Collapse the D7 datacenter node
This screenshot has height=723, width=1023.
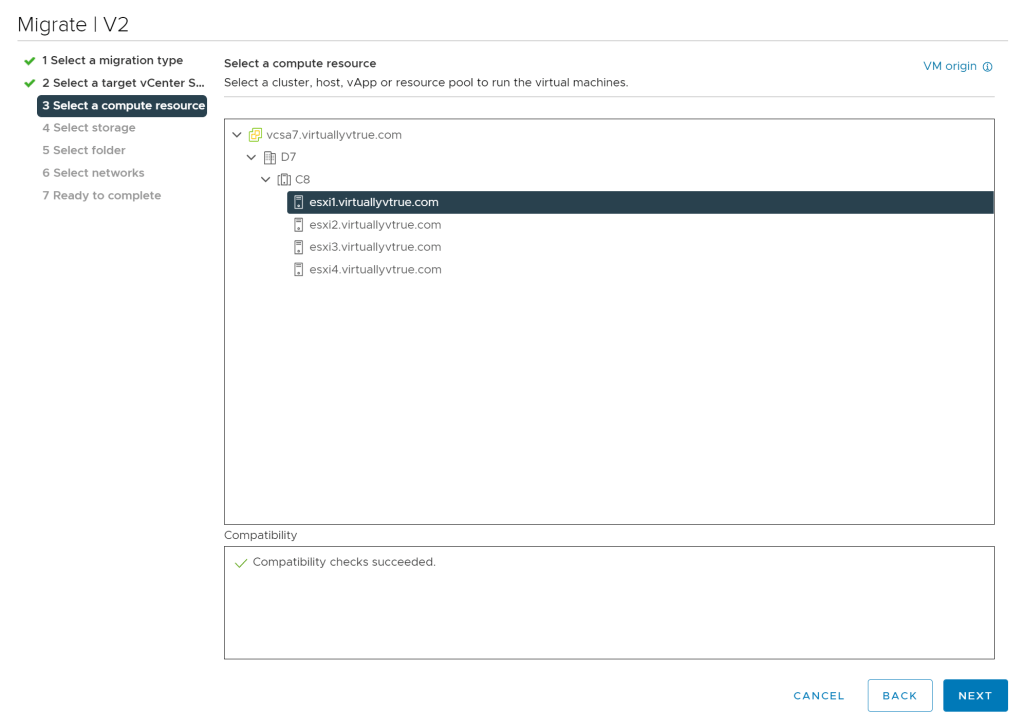point(251,158)
